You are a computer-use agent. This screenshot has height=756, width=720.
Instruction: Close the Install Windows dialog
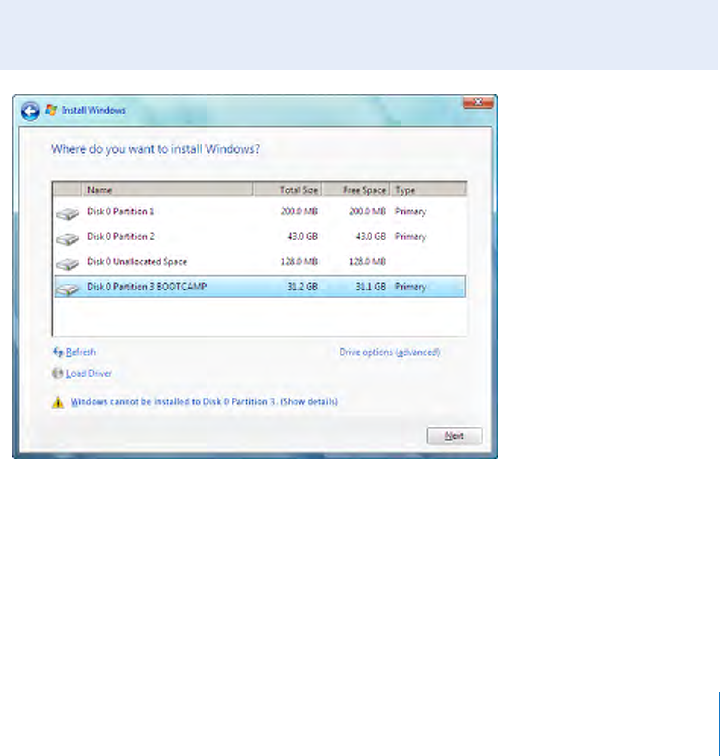pos(477,102)
